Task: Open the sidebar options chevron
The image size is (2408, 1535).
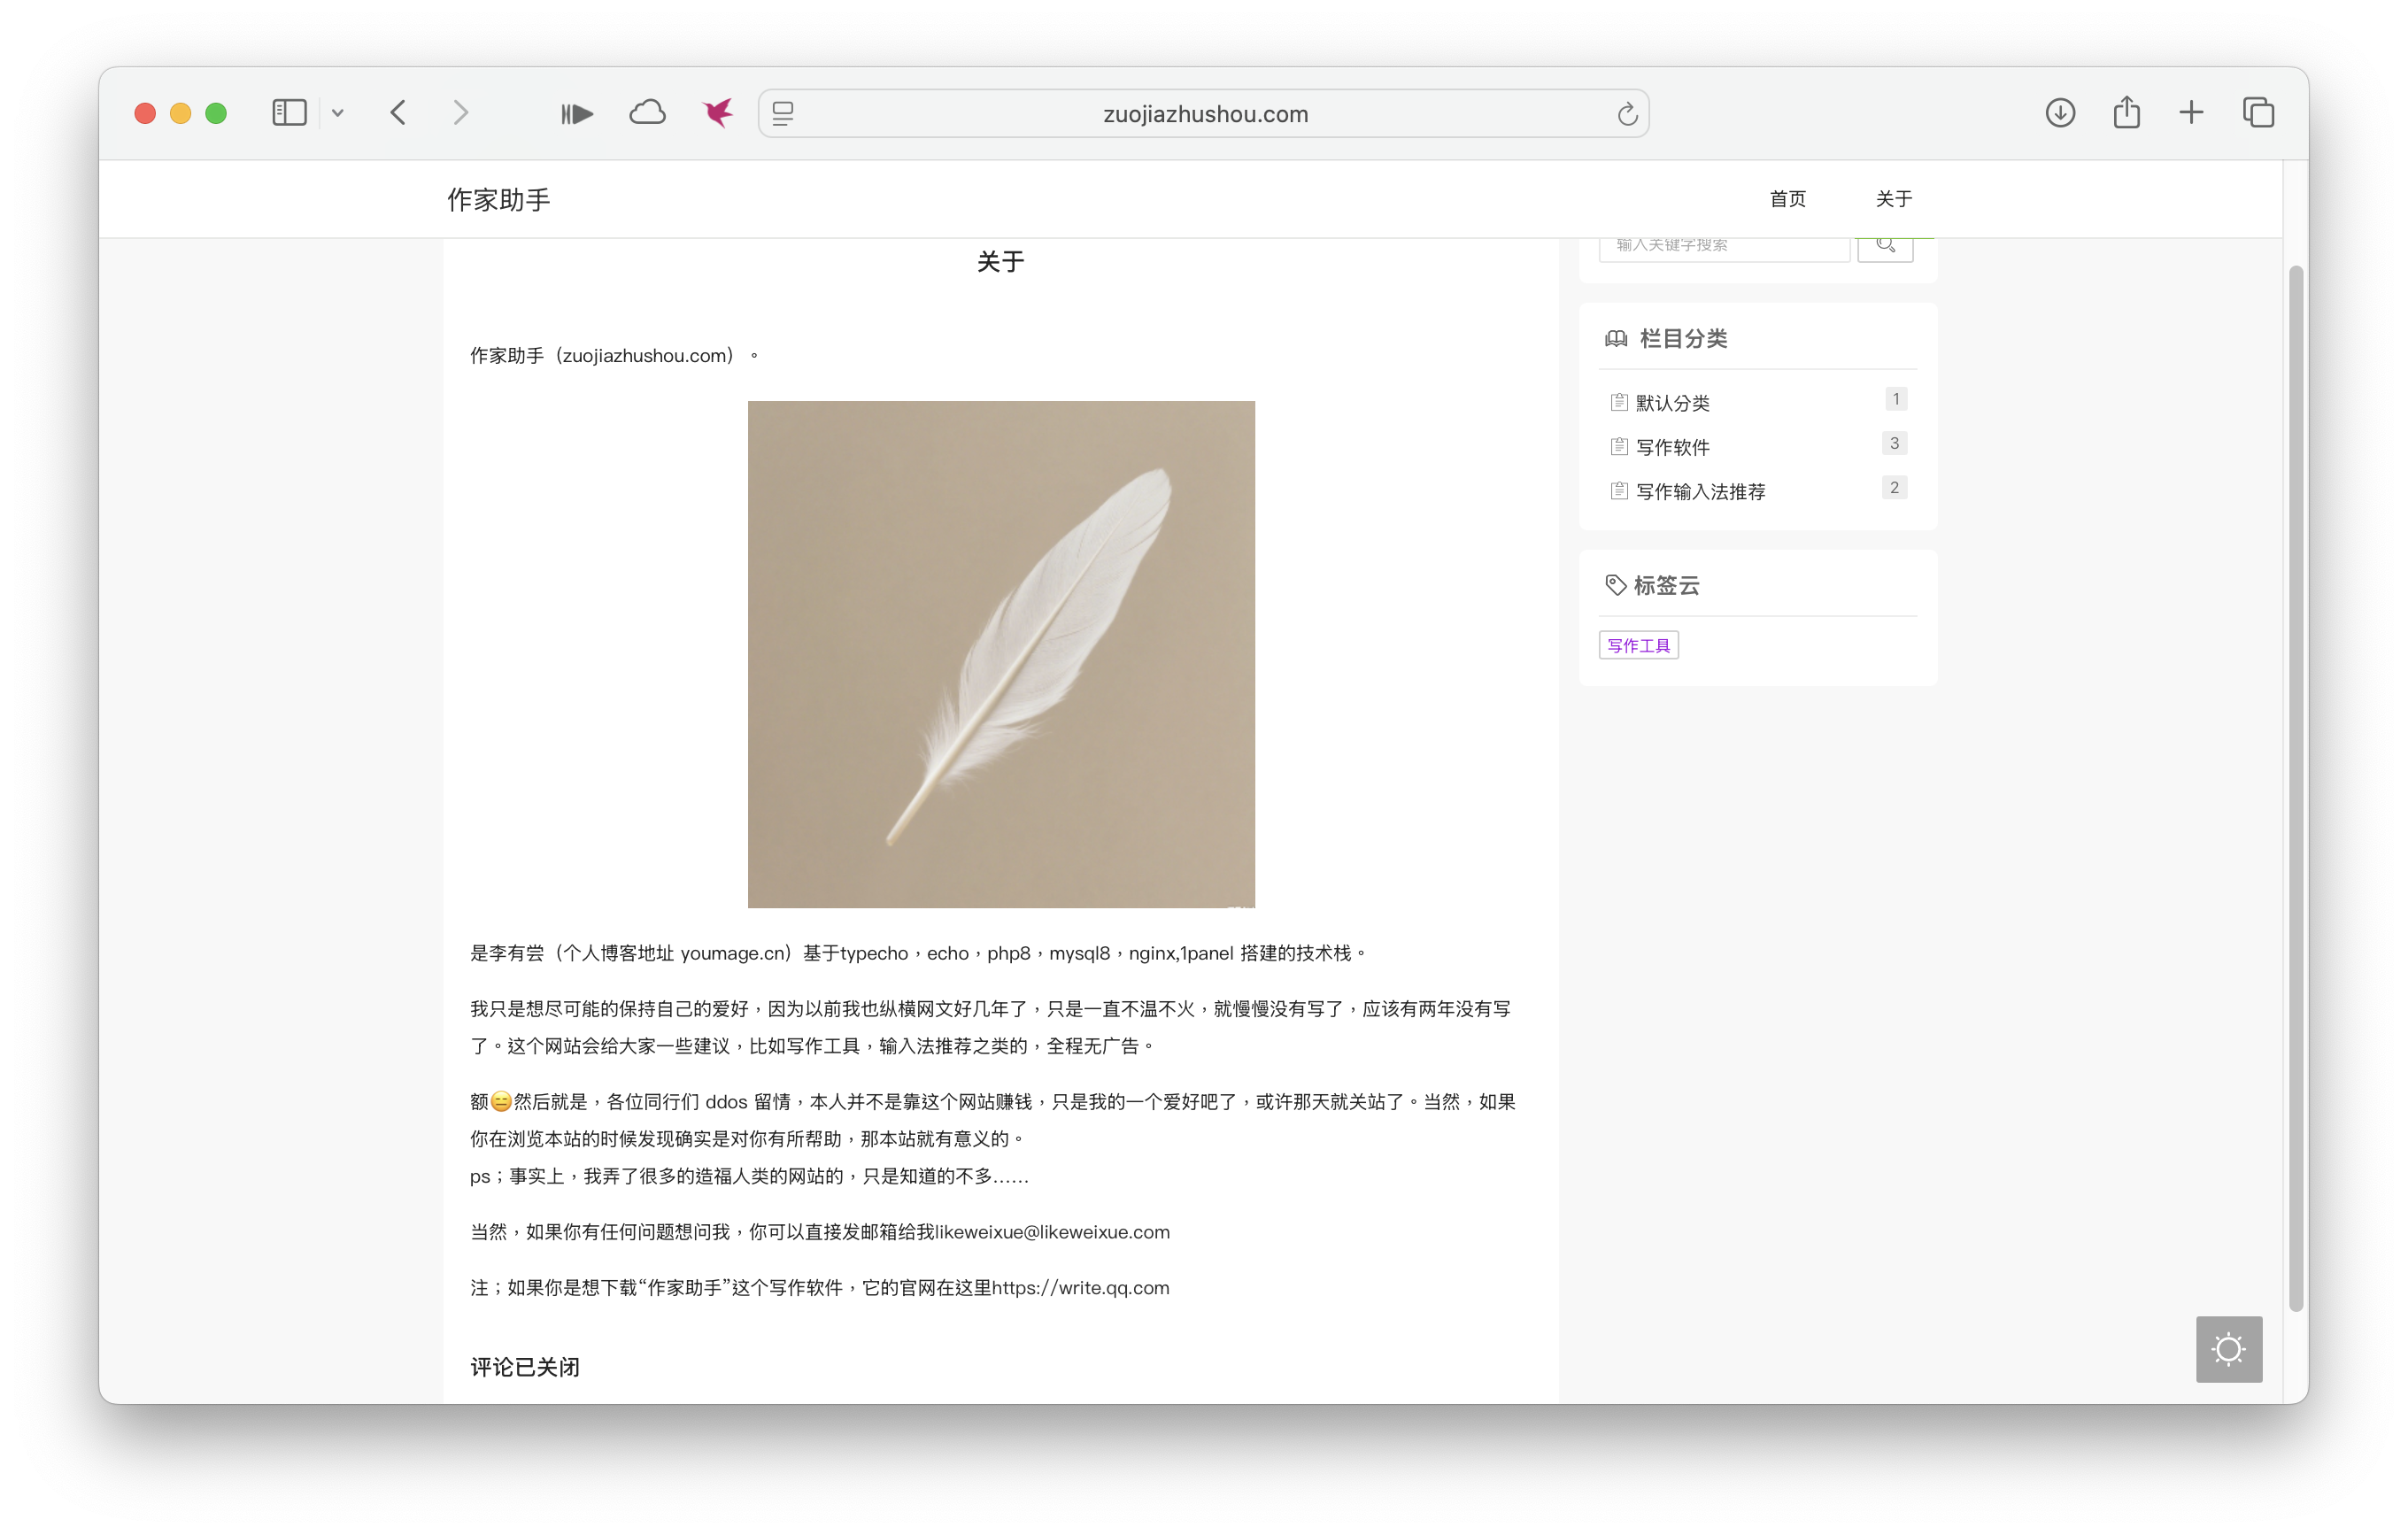Action: pyautogui.click(x=337, y=113)
